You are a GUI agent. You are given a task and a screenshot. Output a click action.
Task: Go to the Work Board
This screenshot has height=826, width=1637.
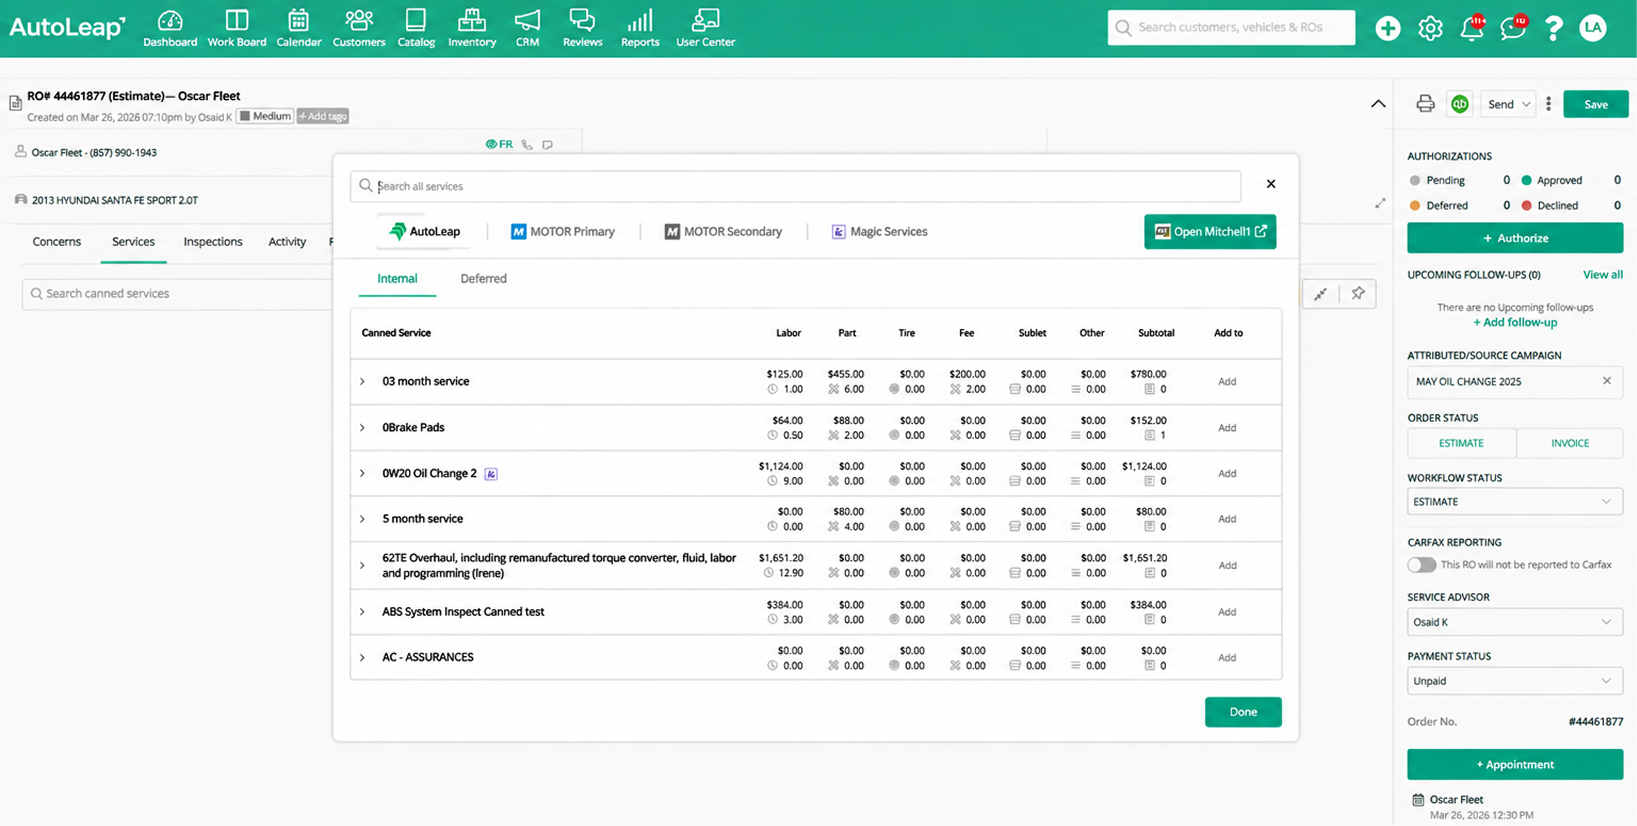(x=237, y=28)
